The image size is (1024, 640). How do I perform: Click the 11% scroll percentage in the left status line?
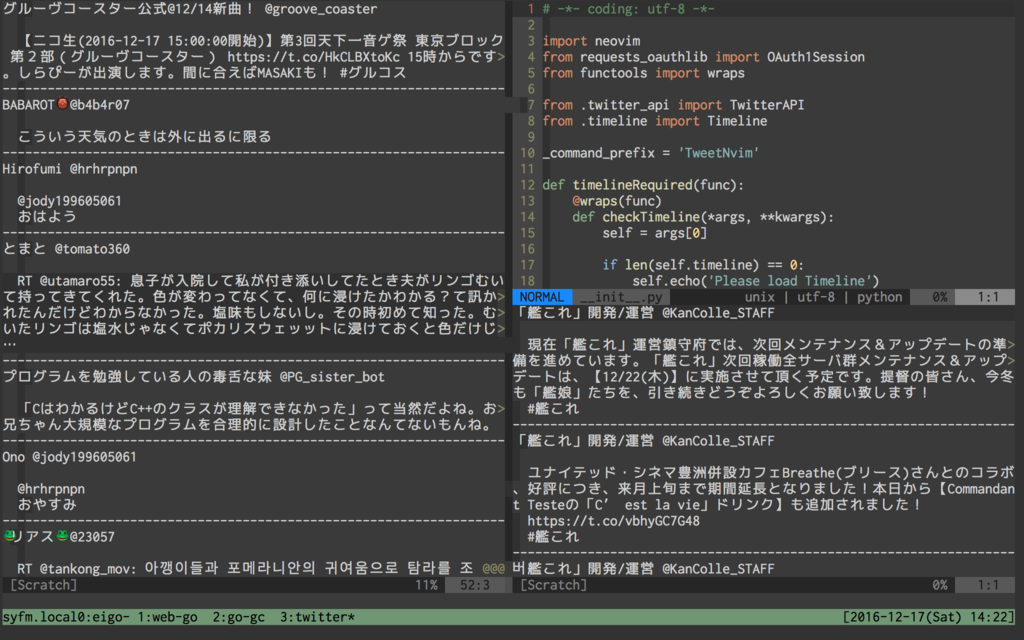coord(426,585)
